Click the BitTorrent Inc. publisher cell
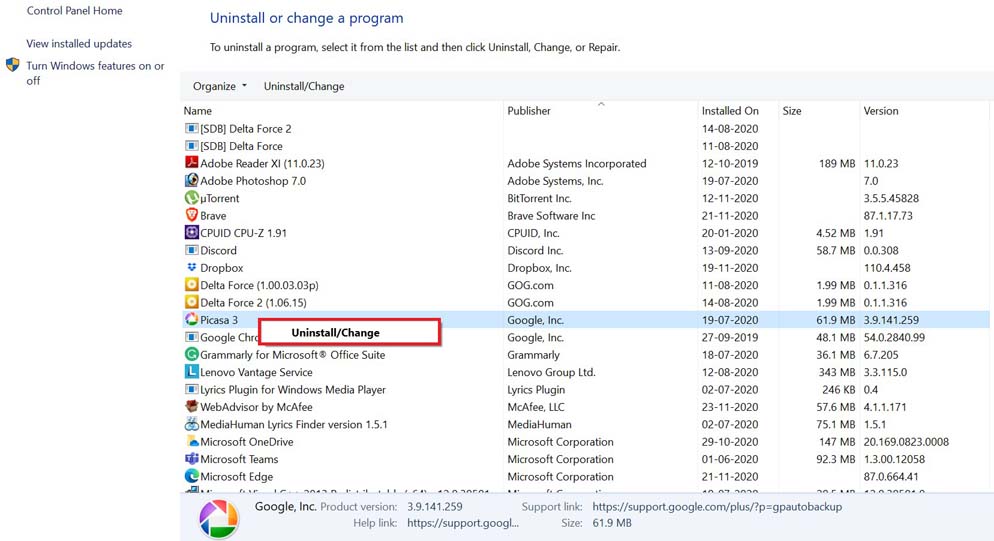The width and height of the screenshot is (994, 541). click(x=539, y=198)
